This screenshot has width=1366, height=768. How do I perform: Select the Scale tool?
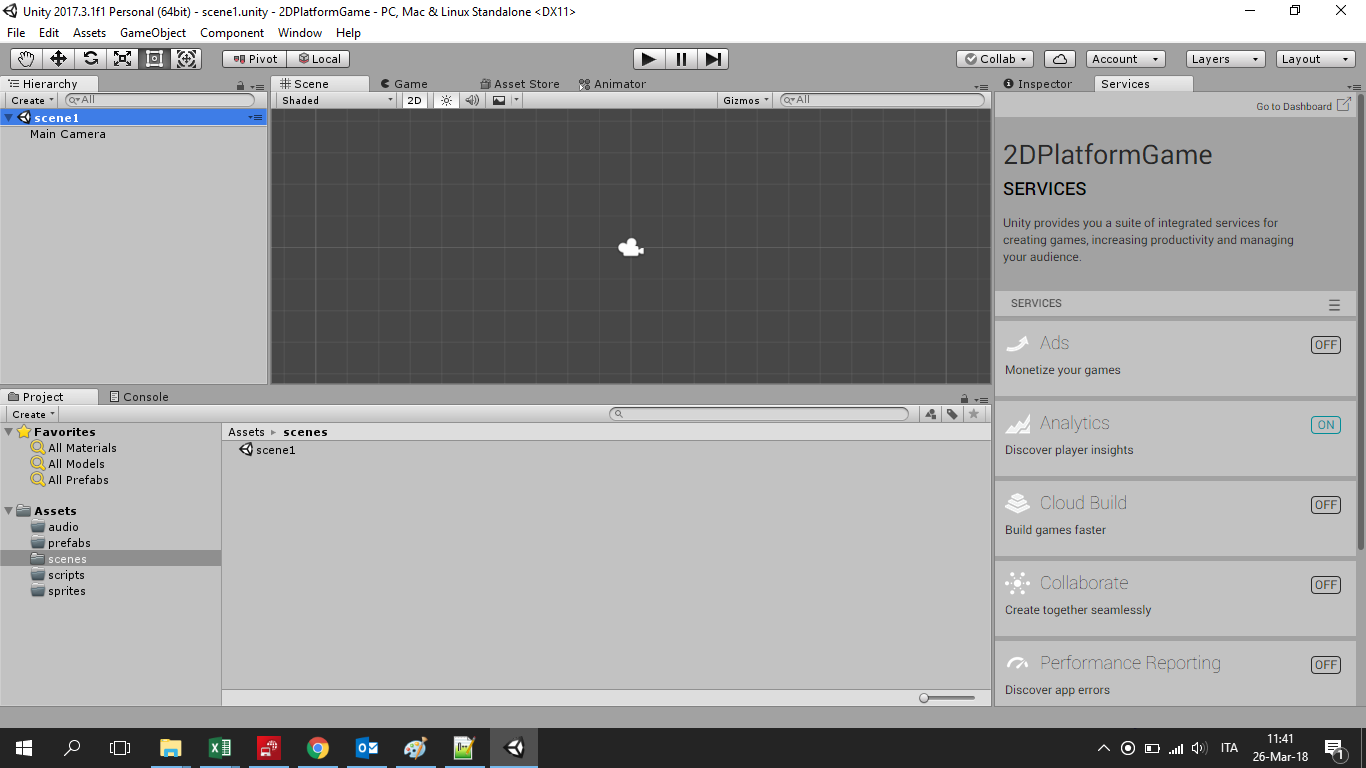click(x=122, y=59)
